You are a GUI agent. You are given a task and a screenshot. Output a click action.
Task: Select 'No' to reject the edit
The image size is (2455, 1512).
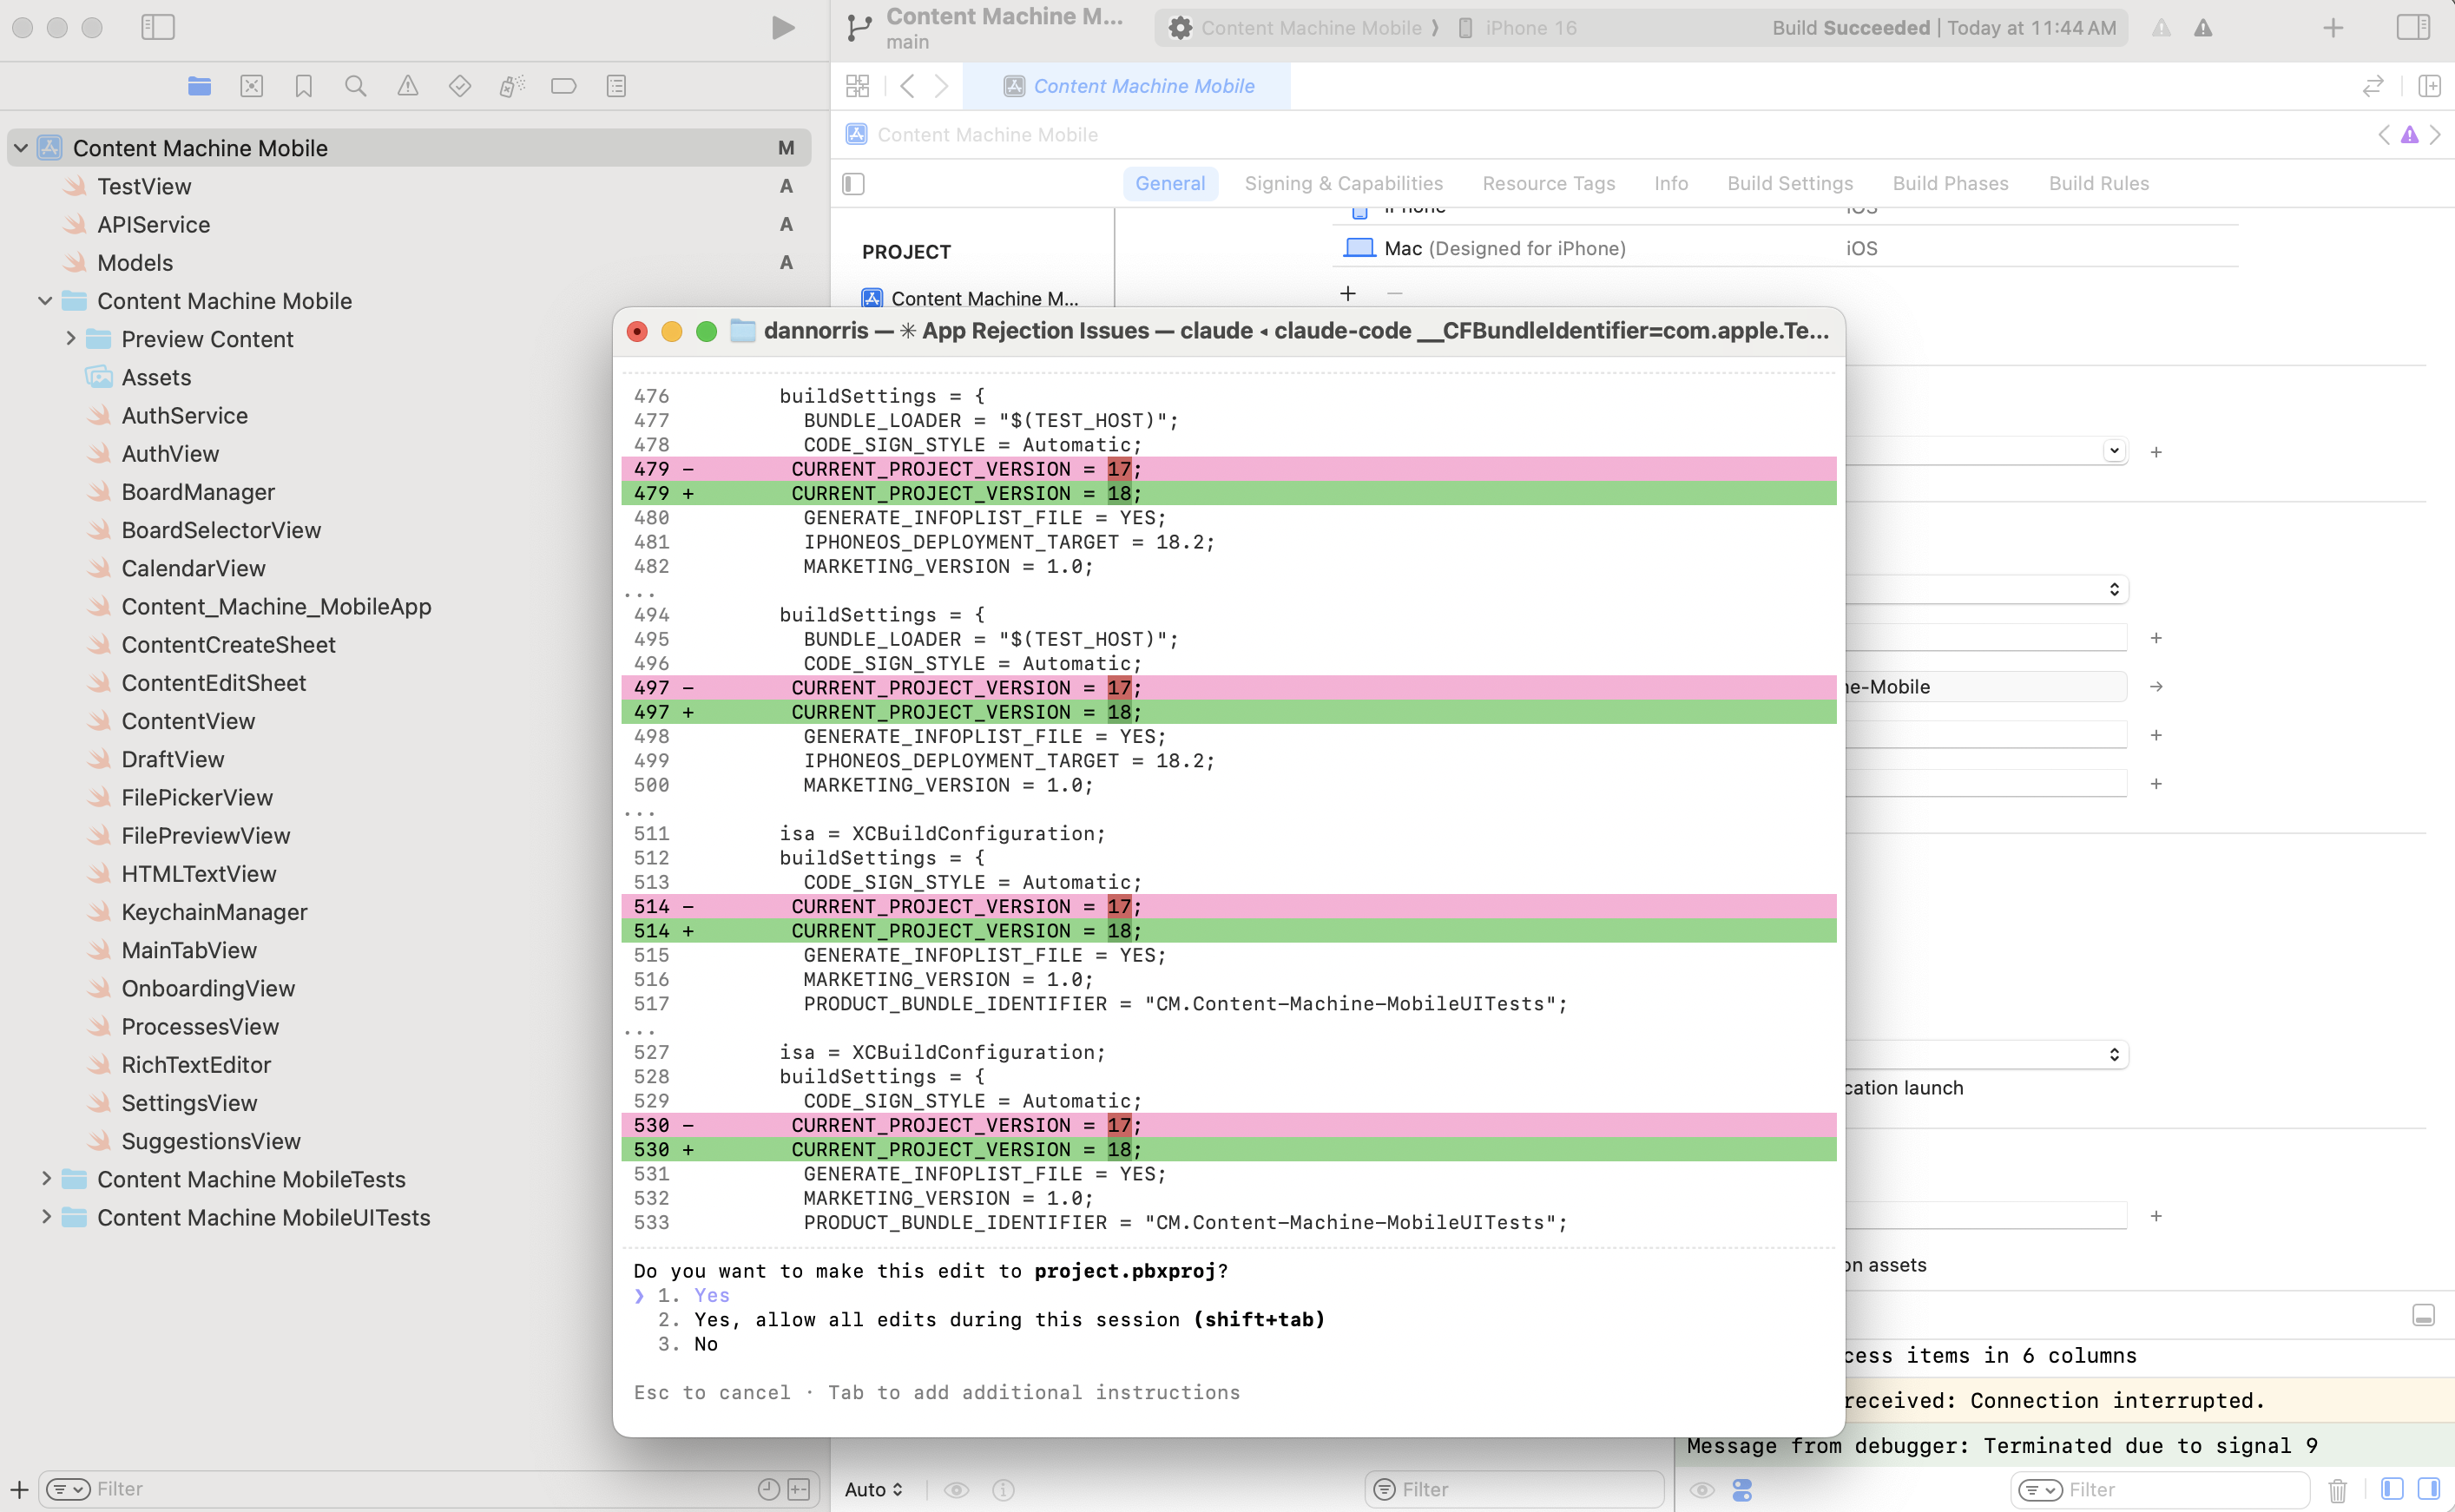click(705, 1344)
